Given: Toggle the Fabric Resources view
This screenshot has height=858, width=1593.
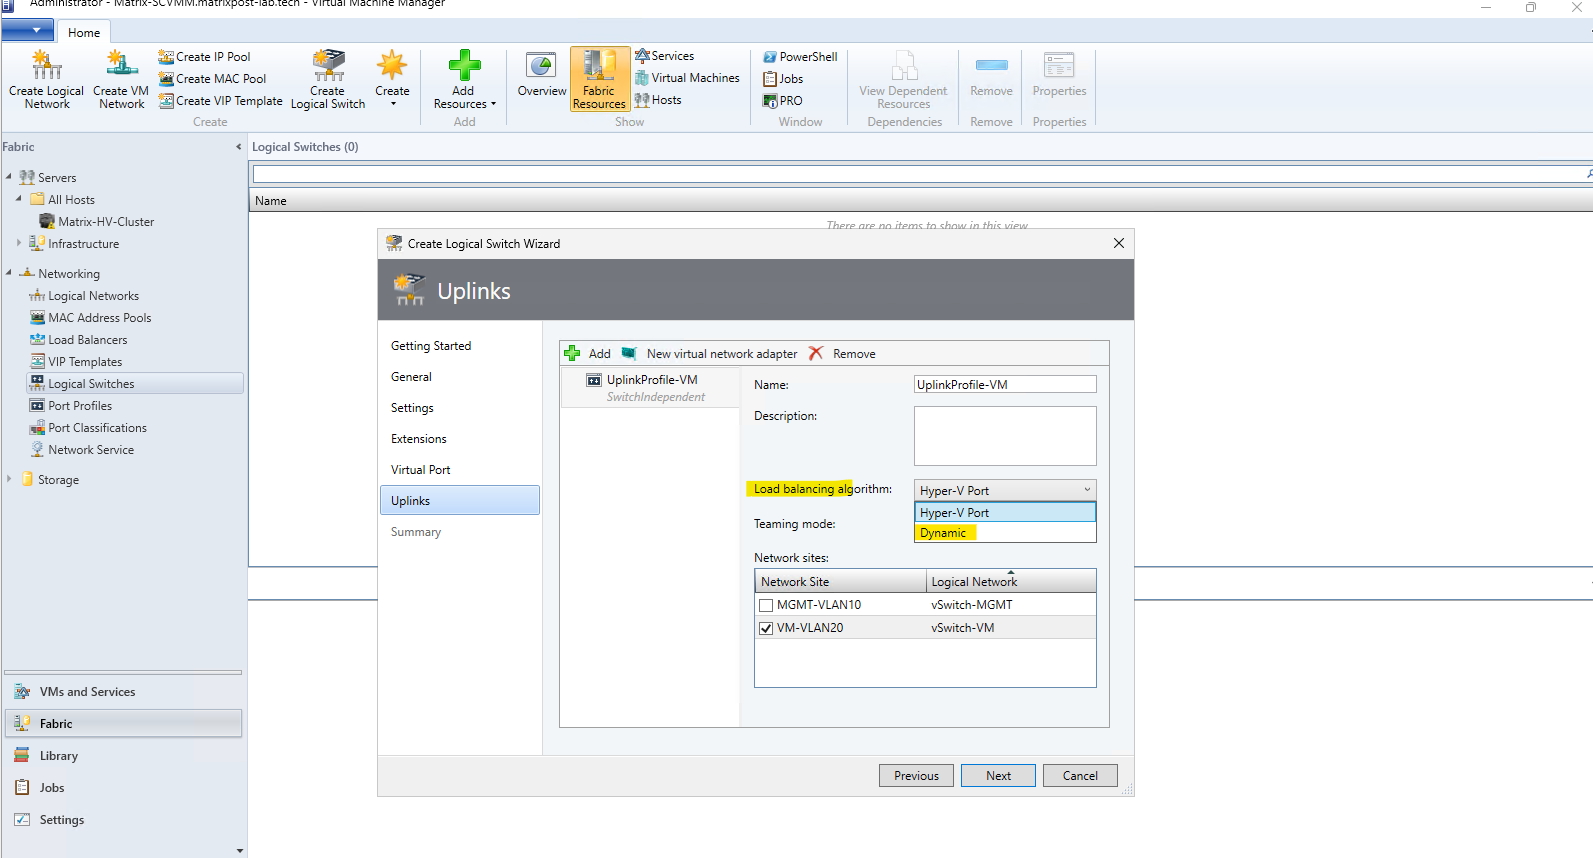Looking at the screenshot, I should [599, 79].
